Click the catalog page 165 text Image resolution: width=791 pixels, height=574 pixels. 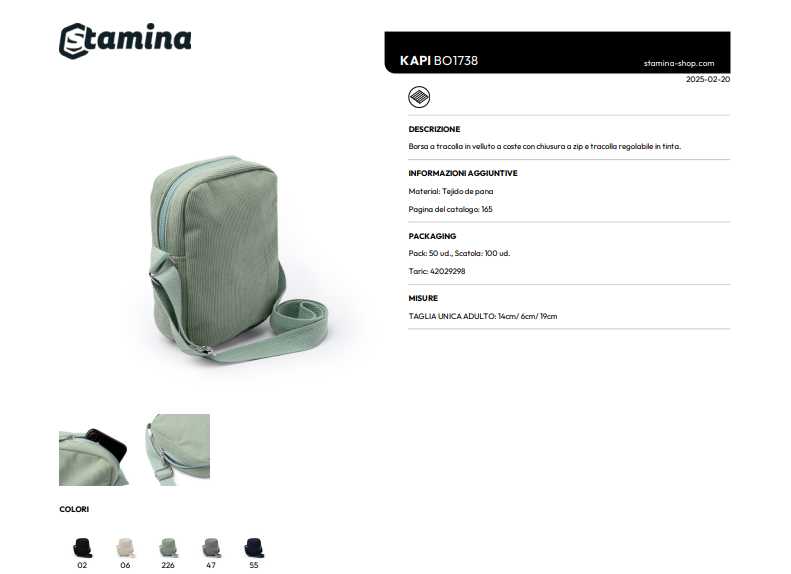coord(450,209)
